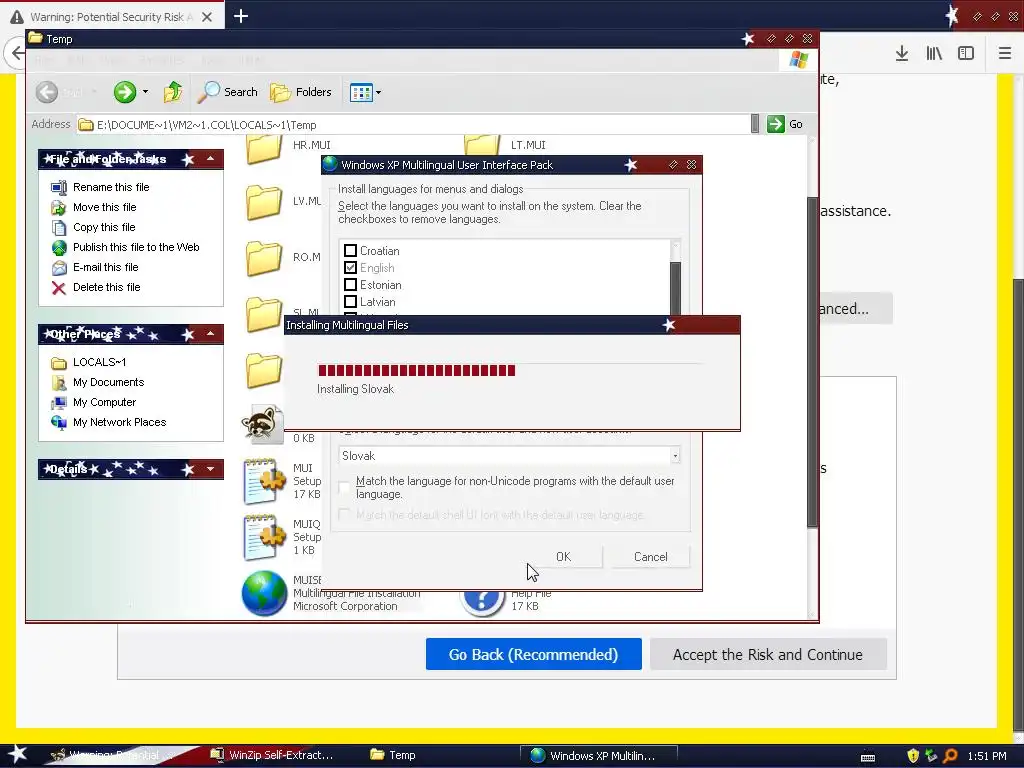Open My Documents in Other Places
This screenshot has height=768, width=1024.
click(x=108, y=382)
